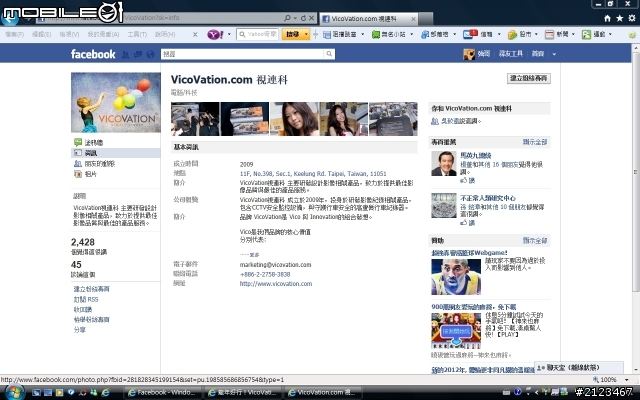
Task: Expand the Yahoo! logo dropdown arrow
Action: click(229, 34)
